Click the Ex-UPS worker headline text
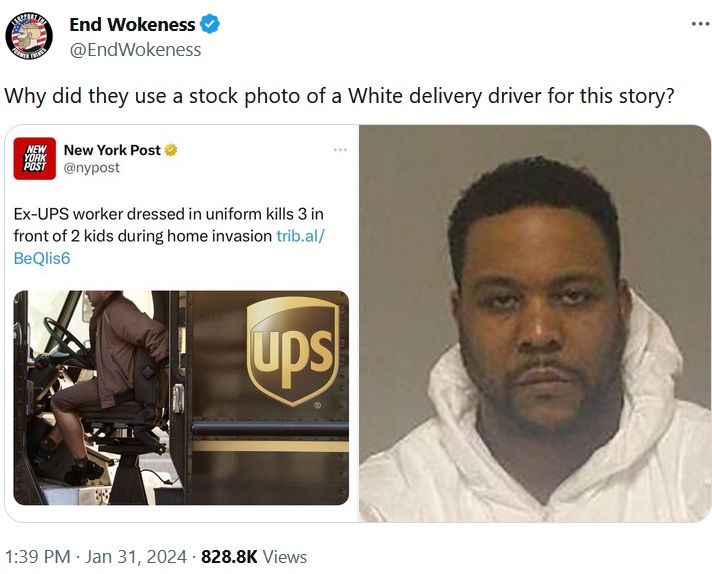The image size is (712, 574). (169, 225)
